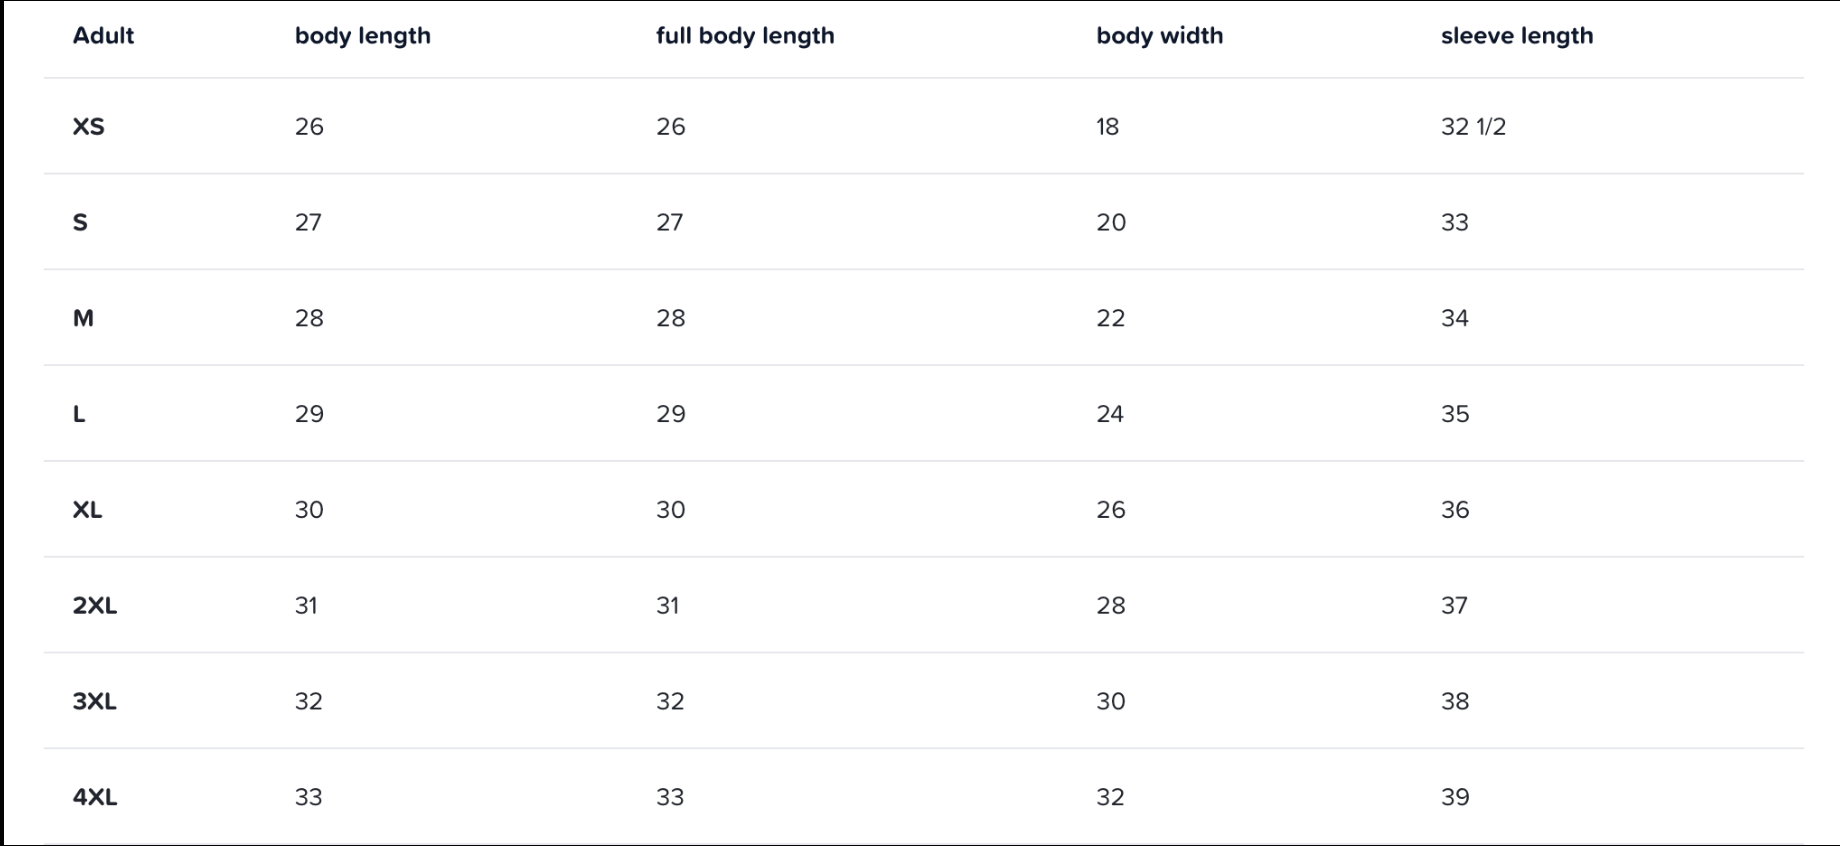The width and height of the screenshot is (1840, 846).
Task: Click the L sleeve length value 35
Action: coord(1454,414)
